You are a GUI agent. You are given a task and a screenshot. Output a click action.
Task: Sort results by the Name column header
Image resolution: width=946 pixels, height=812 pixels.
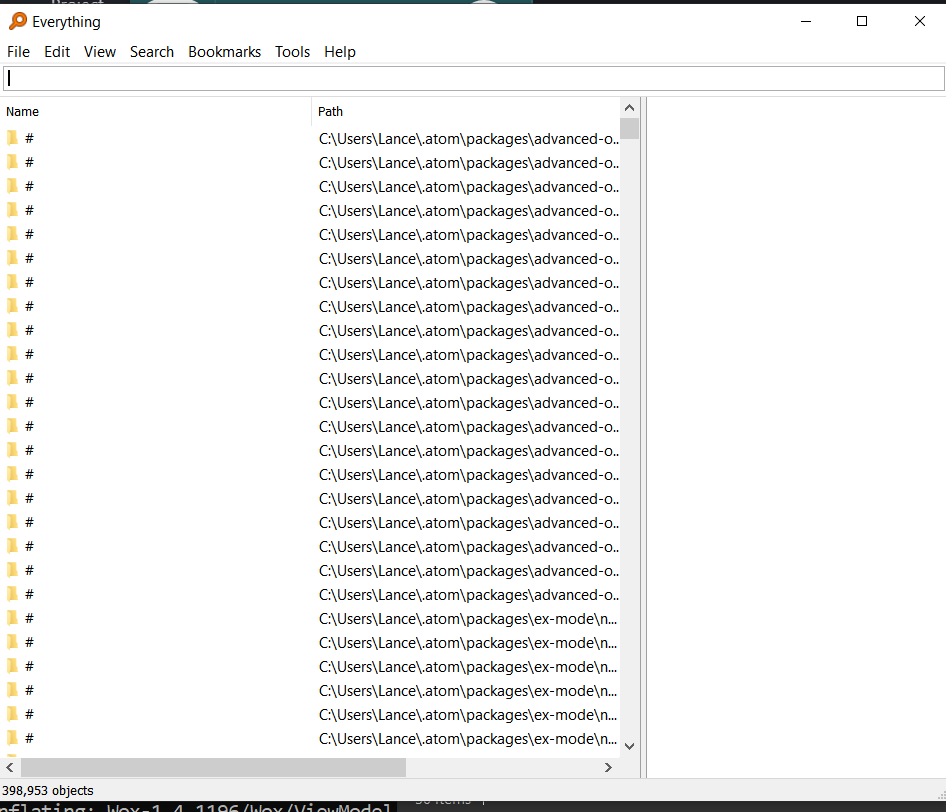22,111
